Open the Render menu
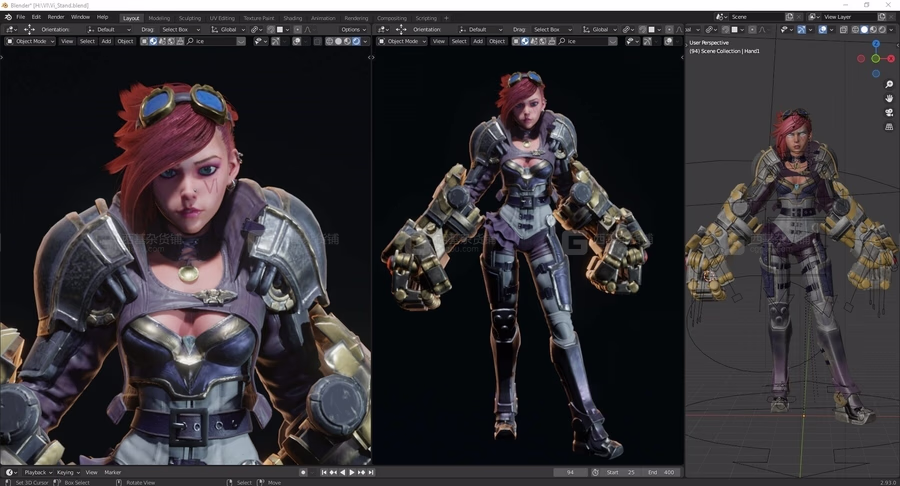Screen dimensions: 900x486 pyautogui.click(x=56, y=17)
